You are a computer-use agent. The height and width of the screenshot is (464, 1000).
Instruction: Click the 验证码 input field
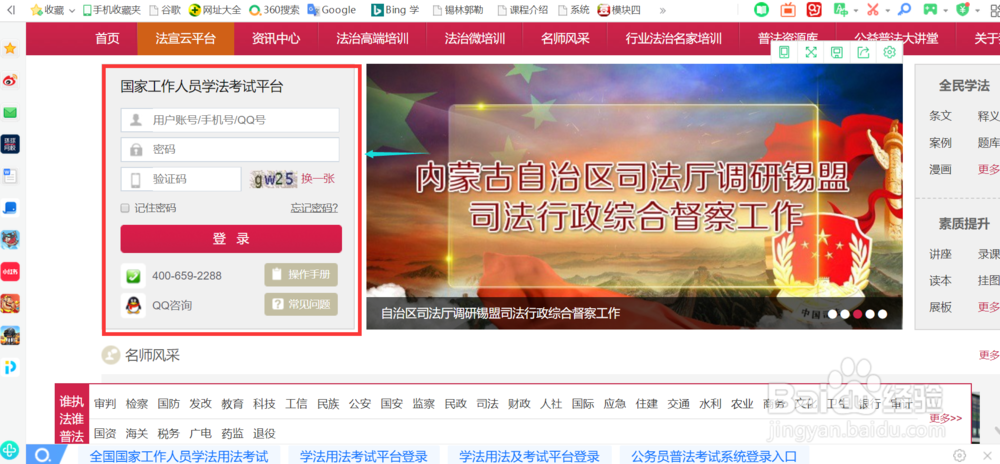pos(181,179)
